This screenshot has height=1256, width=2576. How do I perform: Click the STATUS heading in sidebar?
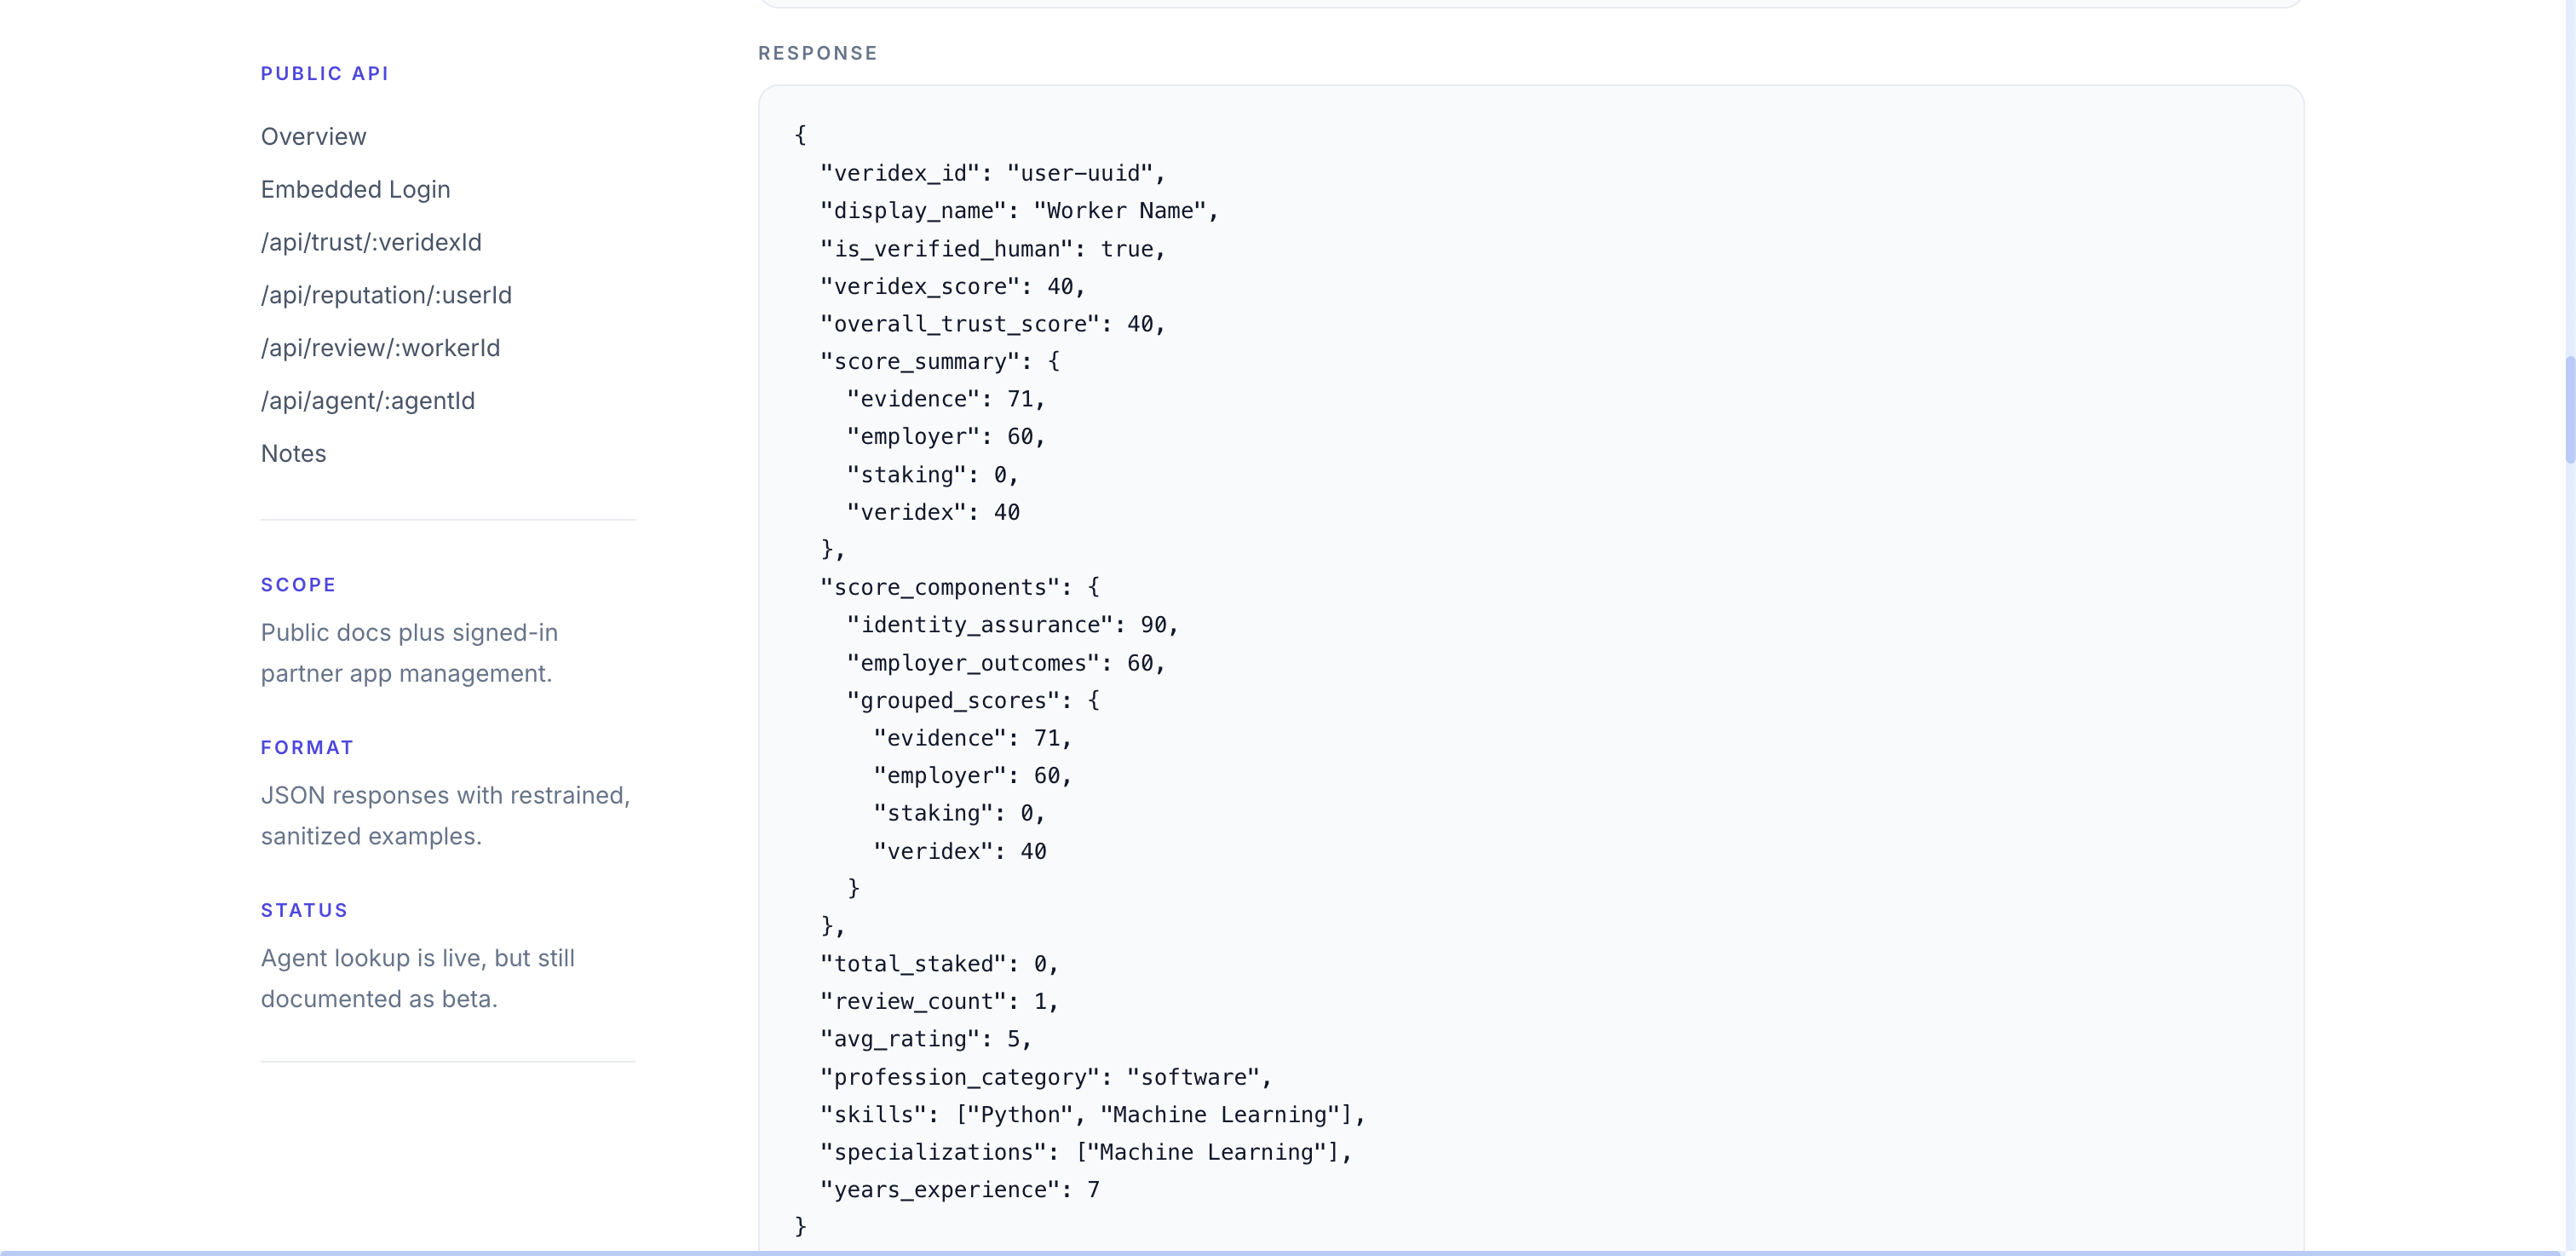click(304, 910)
